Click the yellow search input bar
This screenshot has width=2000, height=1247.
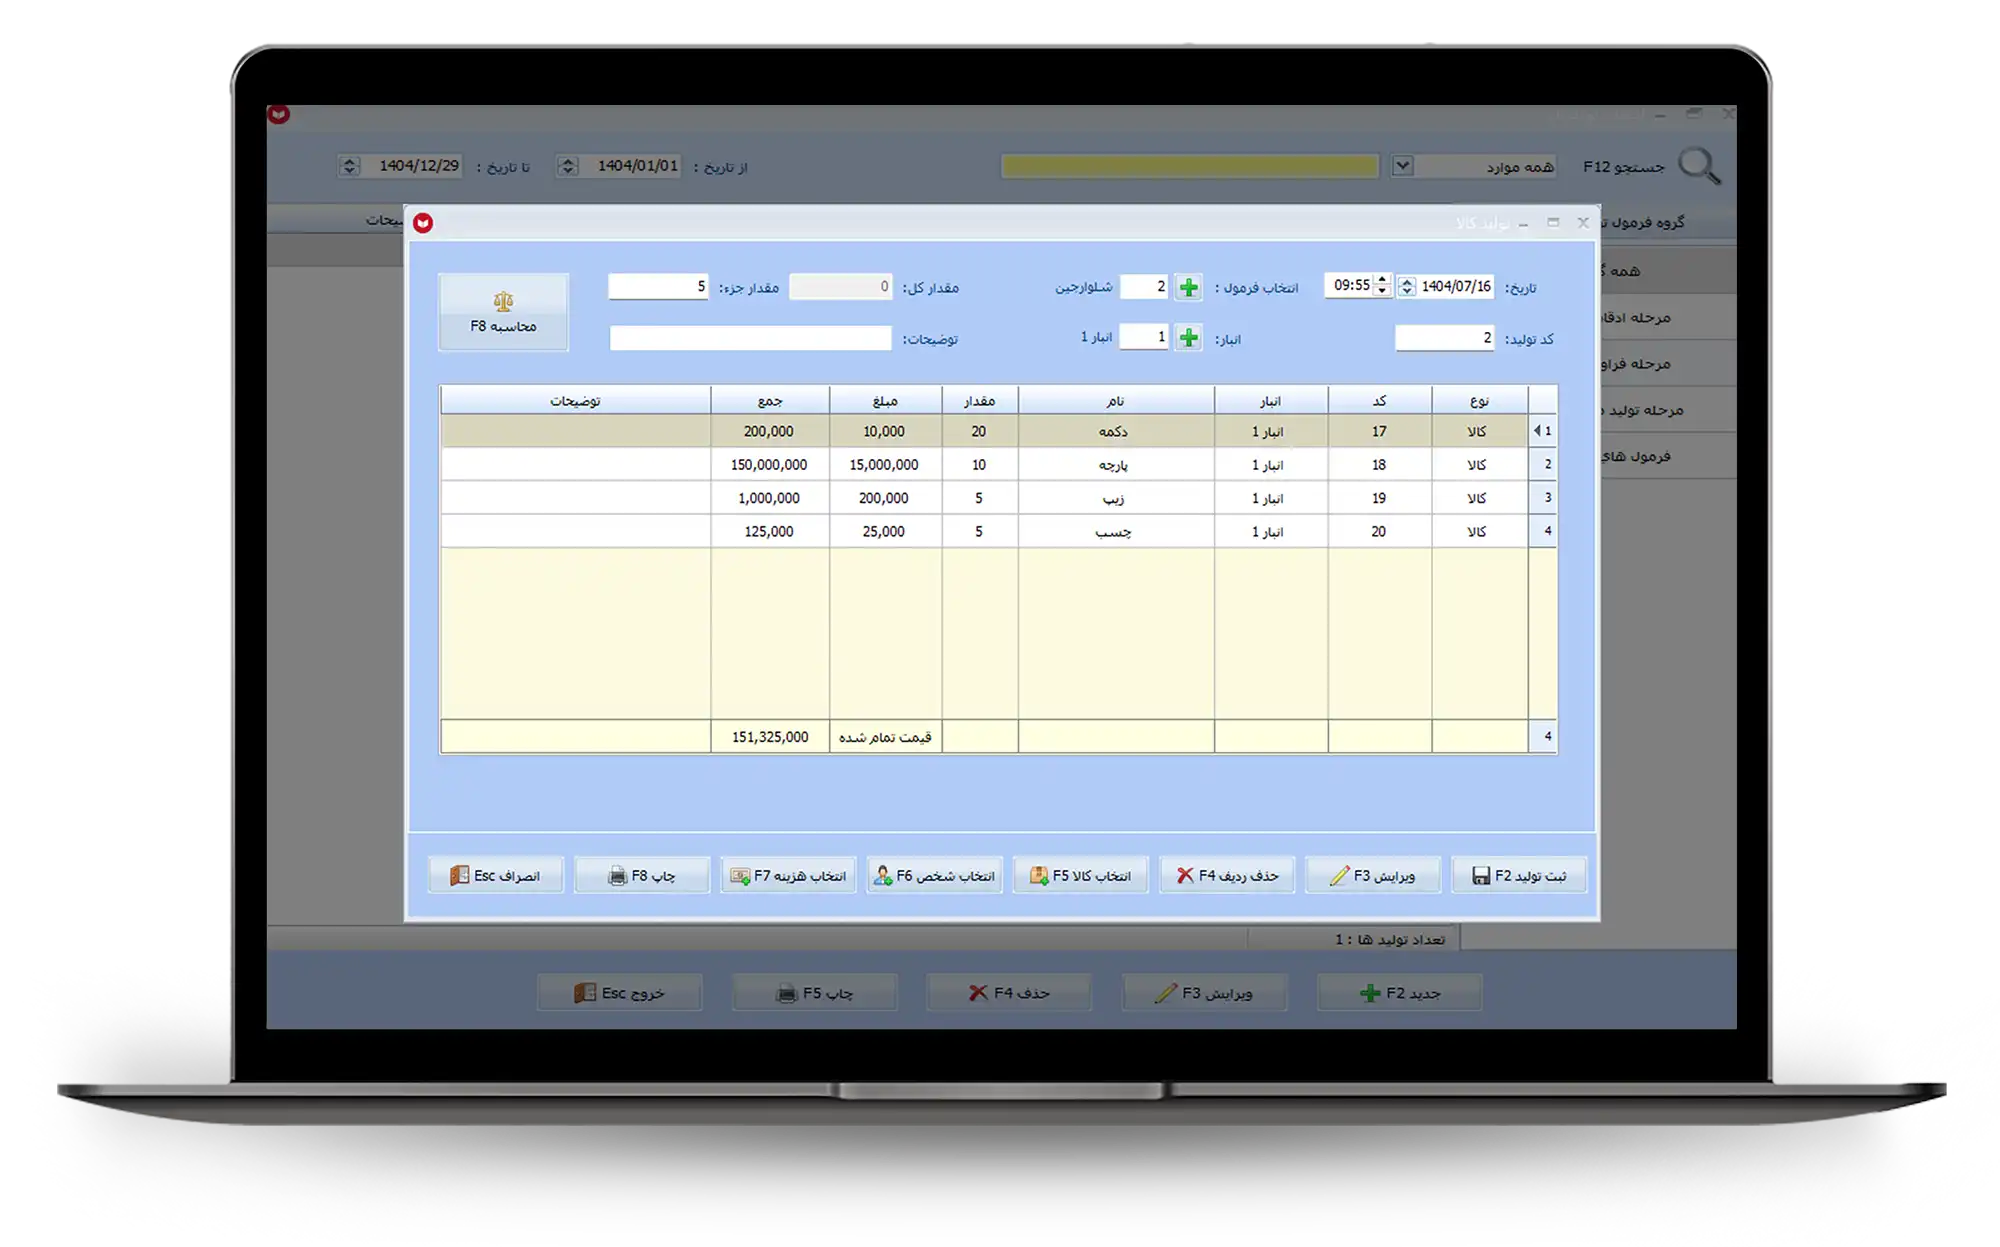click(x=1189, y=166)
